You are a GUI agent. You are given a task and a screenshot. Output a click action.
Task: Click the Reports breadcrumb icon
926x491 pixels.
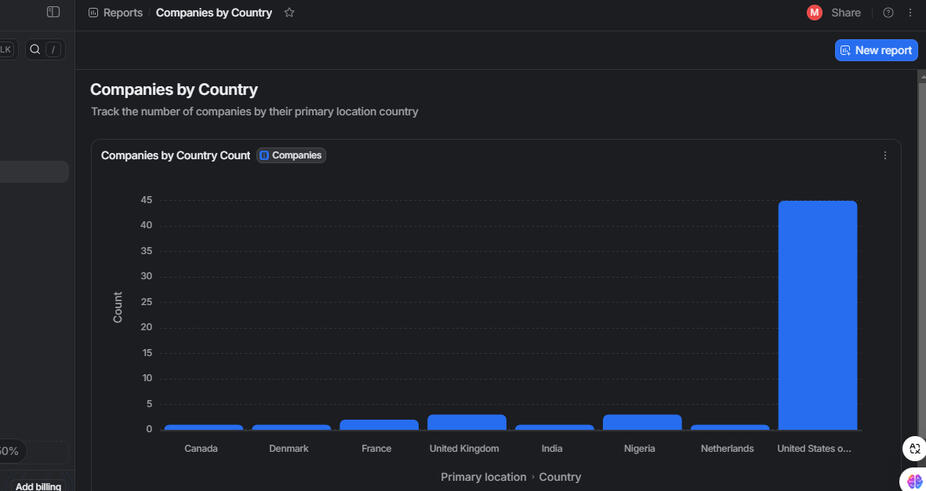pos(93,13)
